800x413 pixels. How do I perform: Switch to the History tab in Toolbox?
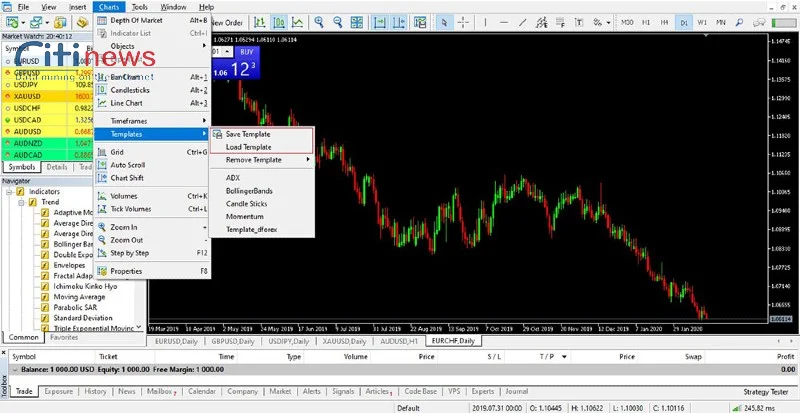[95, 392]
